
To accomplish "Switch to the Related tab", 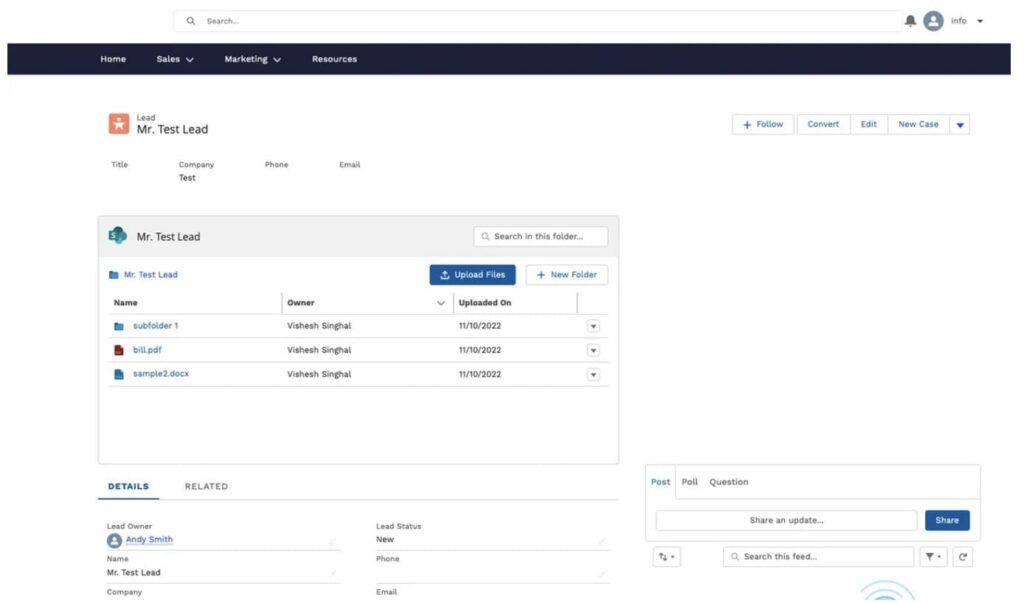I will [x=206, y=487].
